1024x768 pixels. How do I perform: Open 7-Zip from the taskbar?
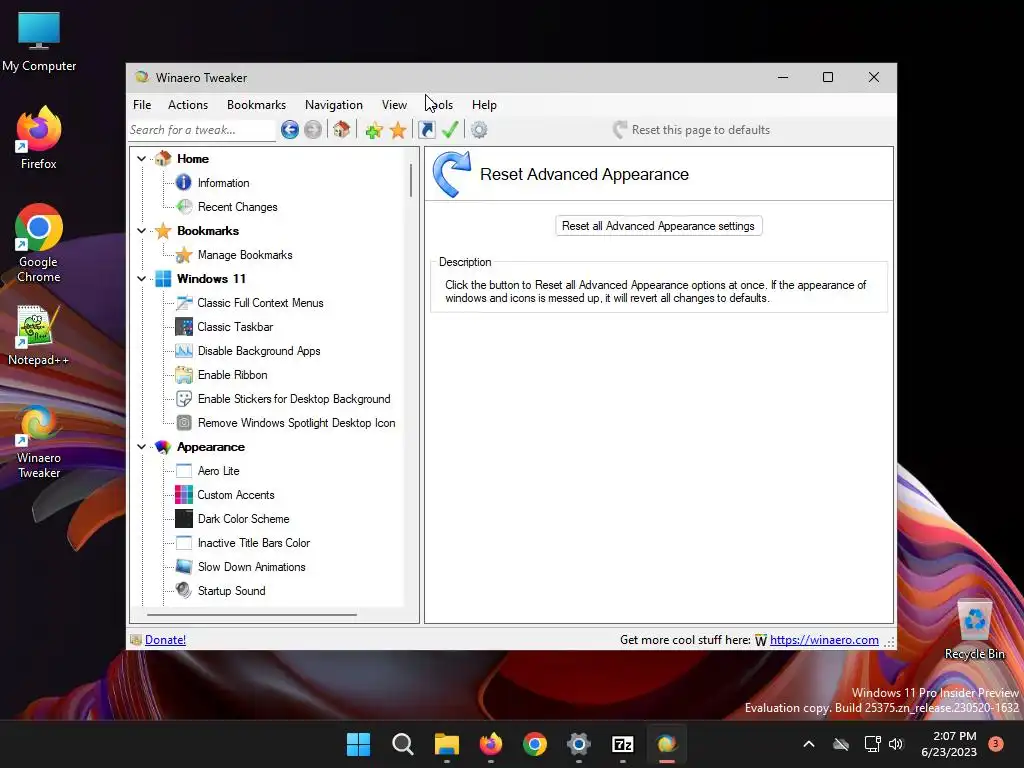(x=622, y=744)
